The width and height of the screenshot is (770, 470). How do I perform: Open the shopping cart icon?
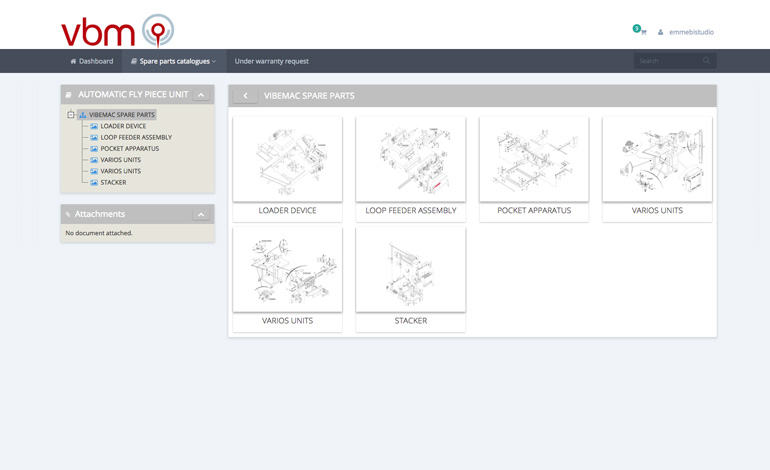point(643,32)
